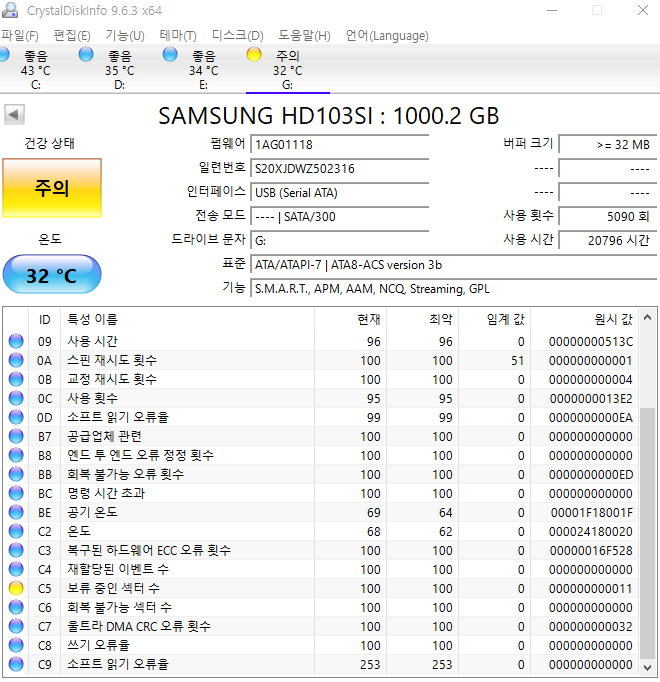Click the power-on count field 5090 회
This screenshot has height=682, width=660.
pyautogui.click(x=608, y=216)
